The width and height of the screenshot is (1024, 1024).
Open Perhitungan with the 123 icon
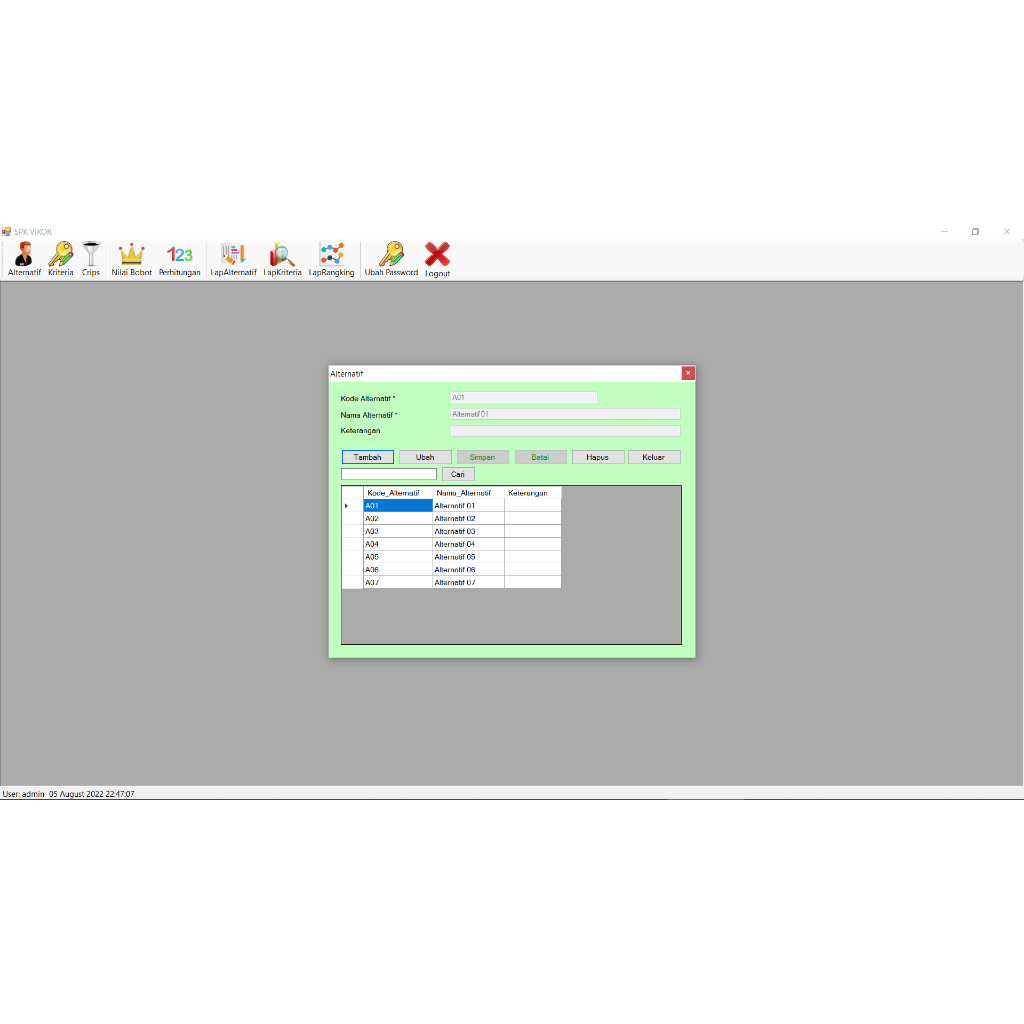pyautogui.click(x=179, y=258)
